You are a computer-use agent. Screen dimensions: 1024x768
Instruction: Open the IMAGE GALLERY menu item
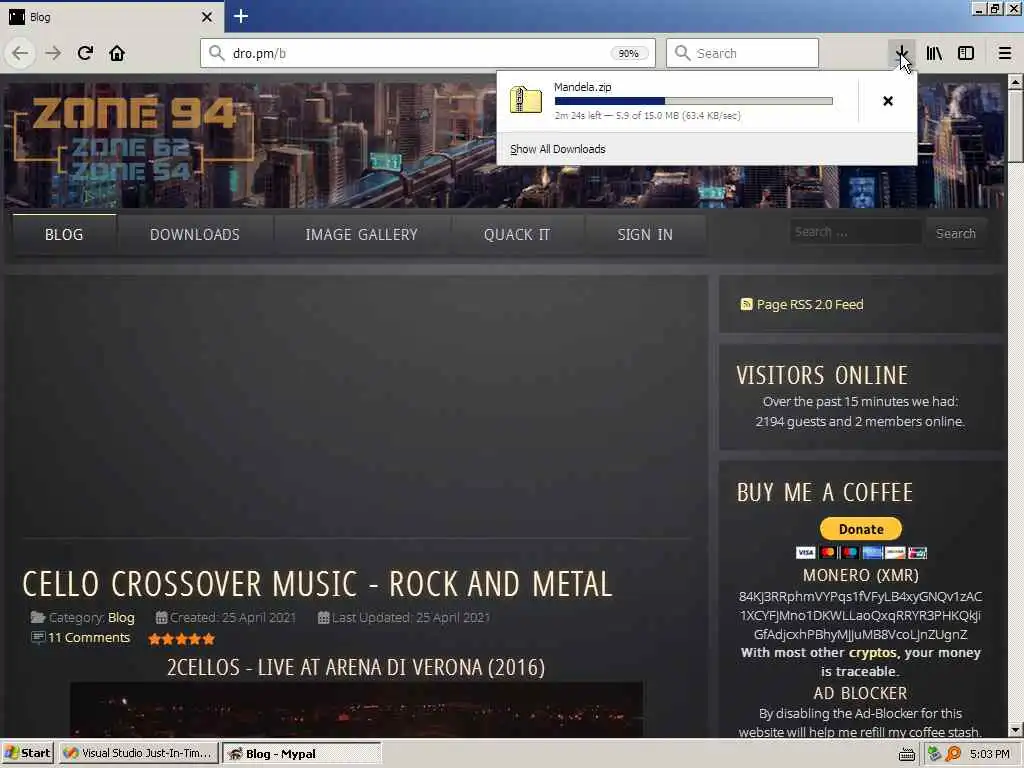point(361,234)
